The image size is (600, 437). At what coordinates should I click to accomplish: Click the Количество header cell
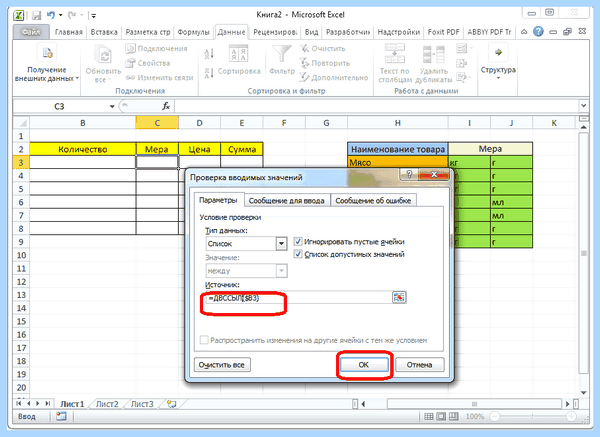tap(83, 149)
